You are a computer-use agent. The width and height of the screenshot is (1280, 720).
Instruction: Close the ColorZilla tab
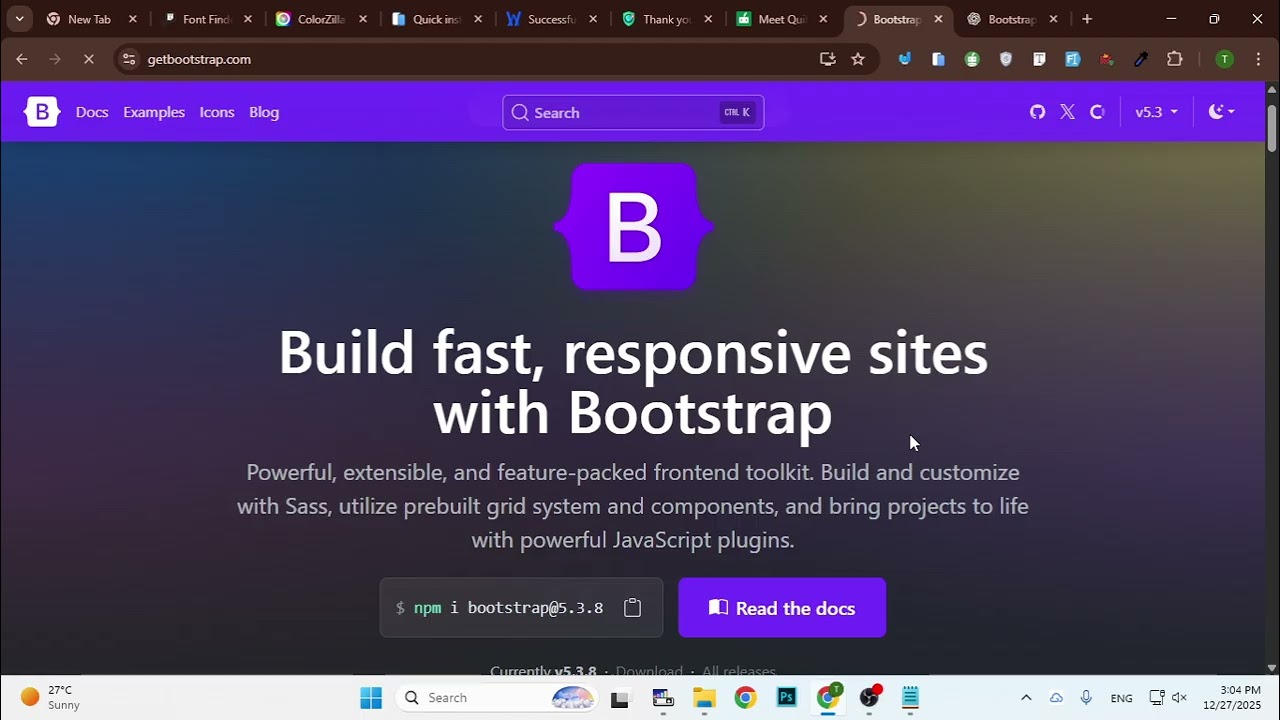coord(363,19)
